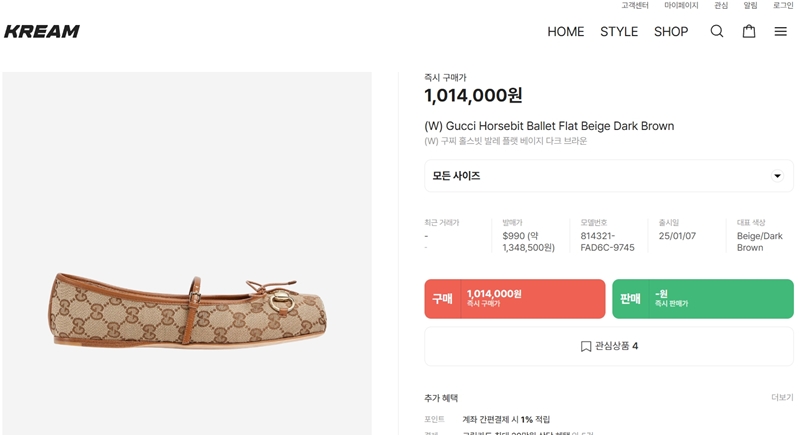Open the hamburger menu icon

coord(780,31)
